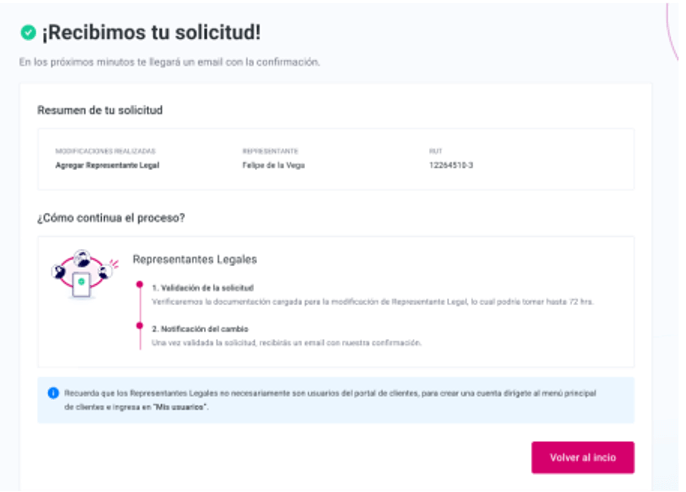Screen dimensions: 686x492
Task: Click the 72 hrs verification description
Action: pyautogui.click(x=372, y=302)
